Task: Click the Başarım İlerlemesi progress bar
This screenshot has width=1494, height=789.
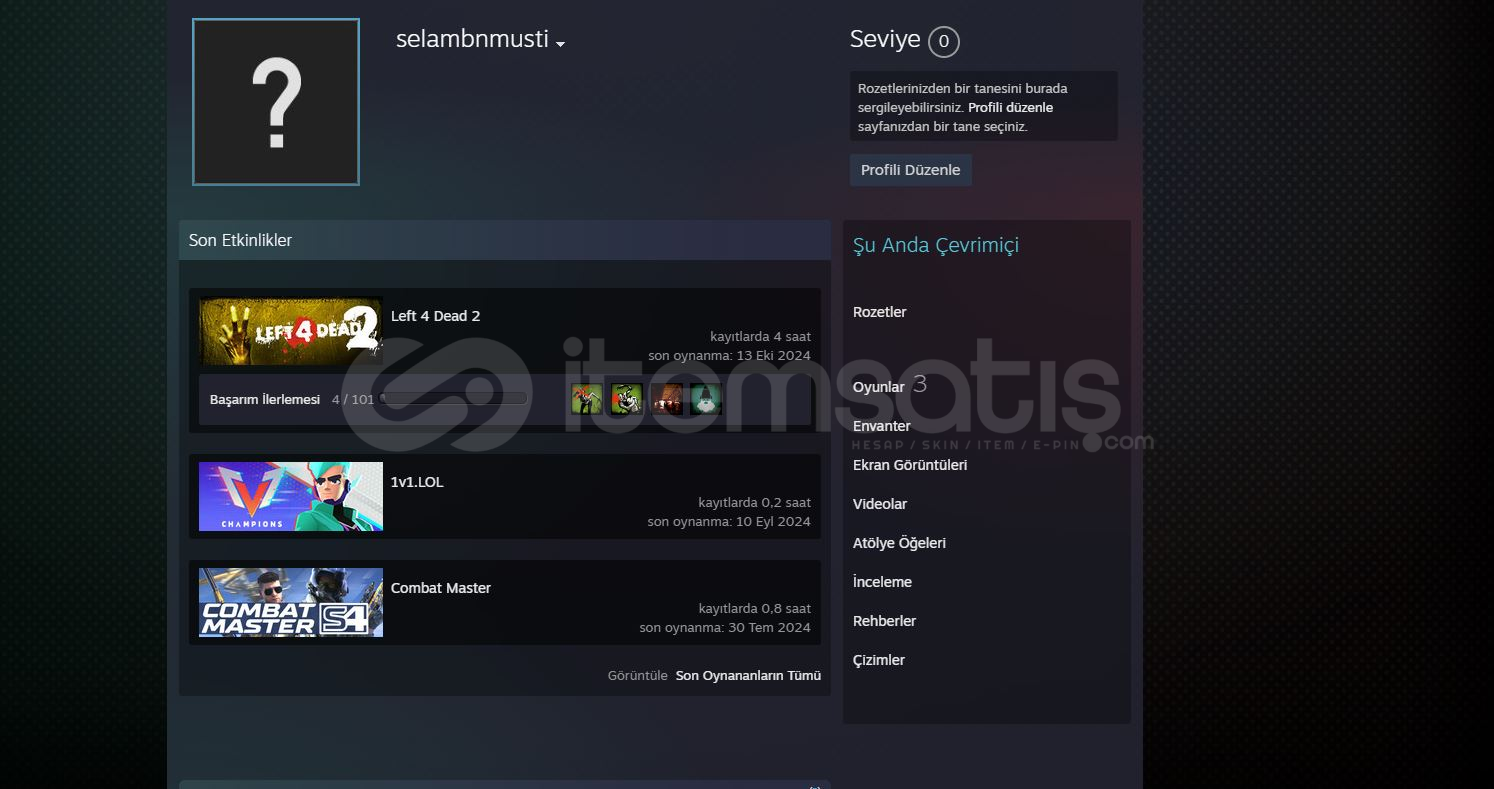Action: coord(453,398)
